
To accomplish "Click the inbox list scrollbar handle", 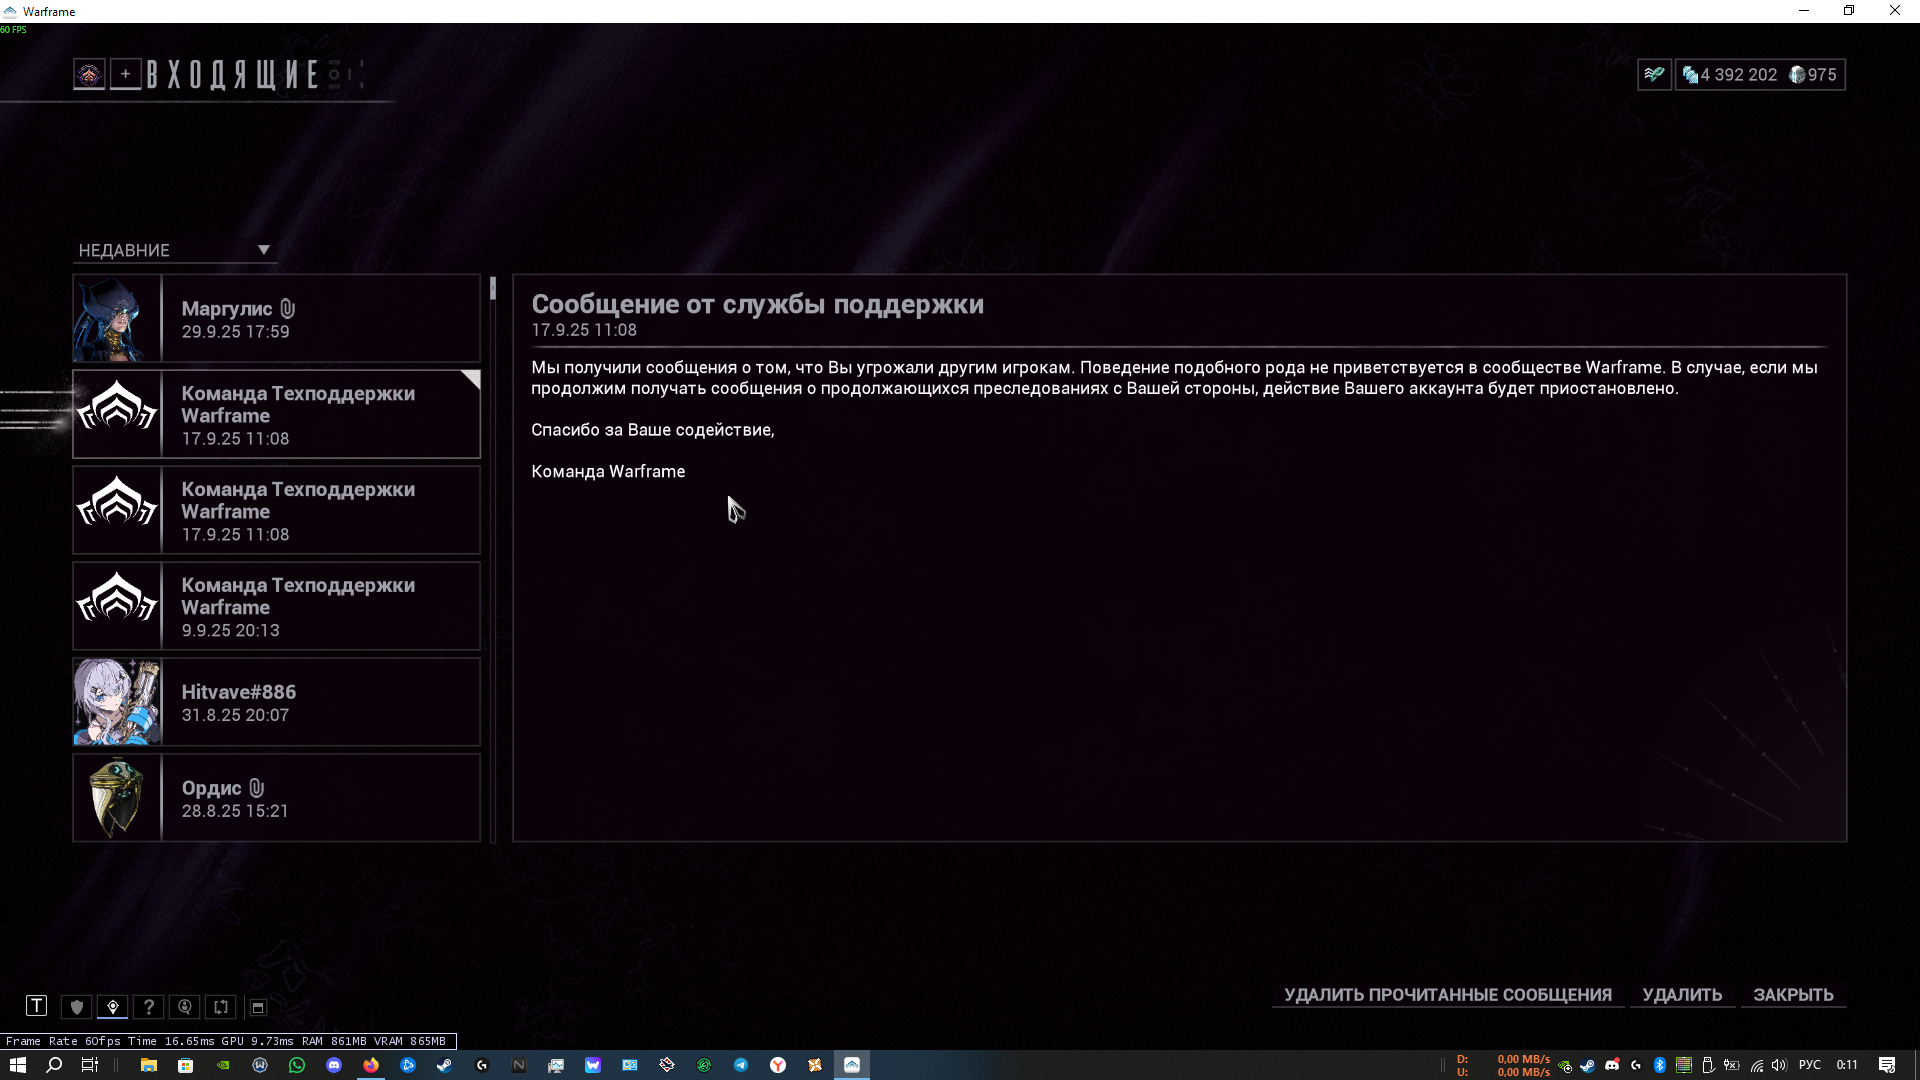I will click(x=493, y=289).
